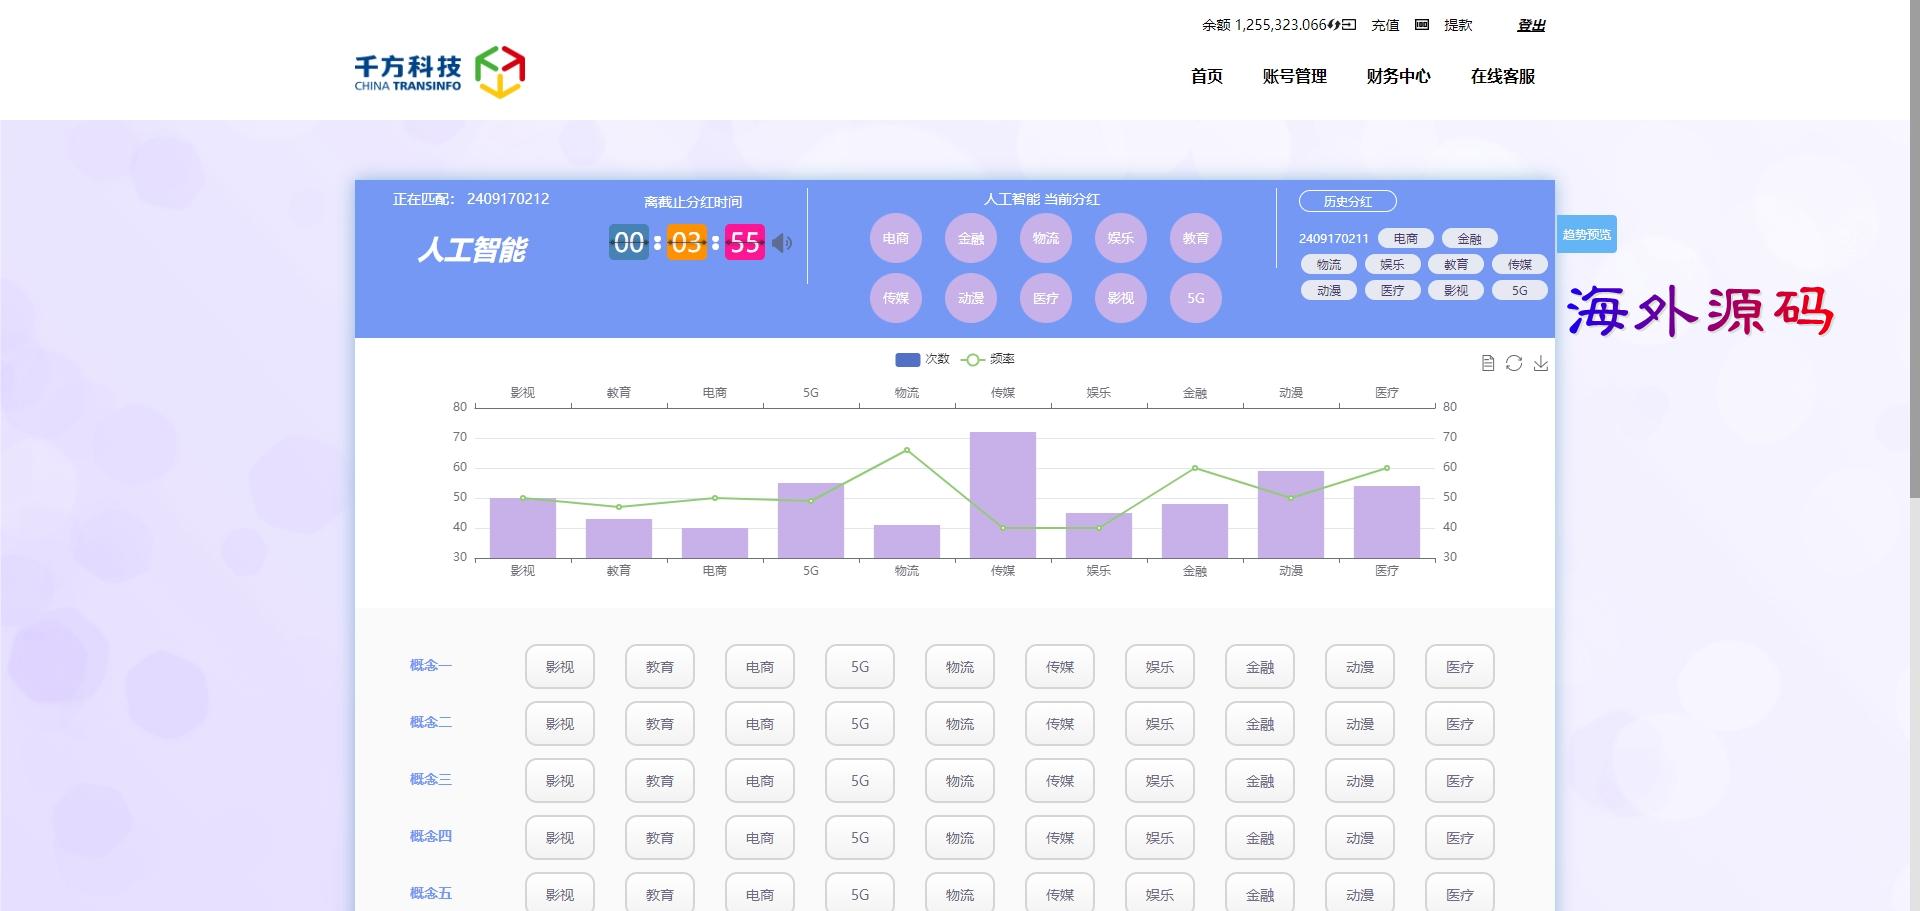1920x911 pixels.
Task: Toggle the 次数 legend series
Action: click(922, 359)
